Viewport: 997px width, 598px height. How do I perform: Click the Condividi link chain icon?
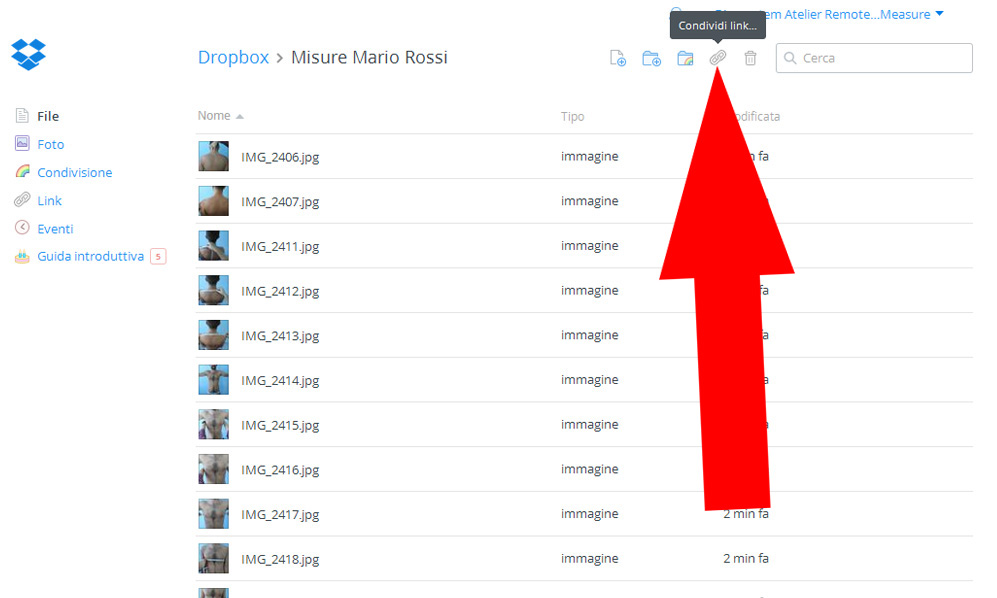coord(717,58)
